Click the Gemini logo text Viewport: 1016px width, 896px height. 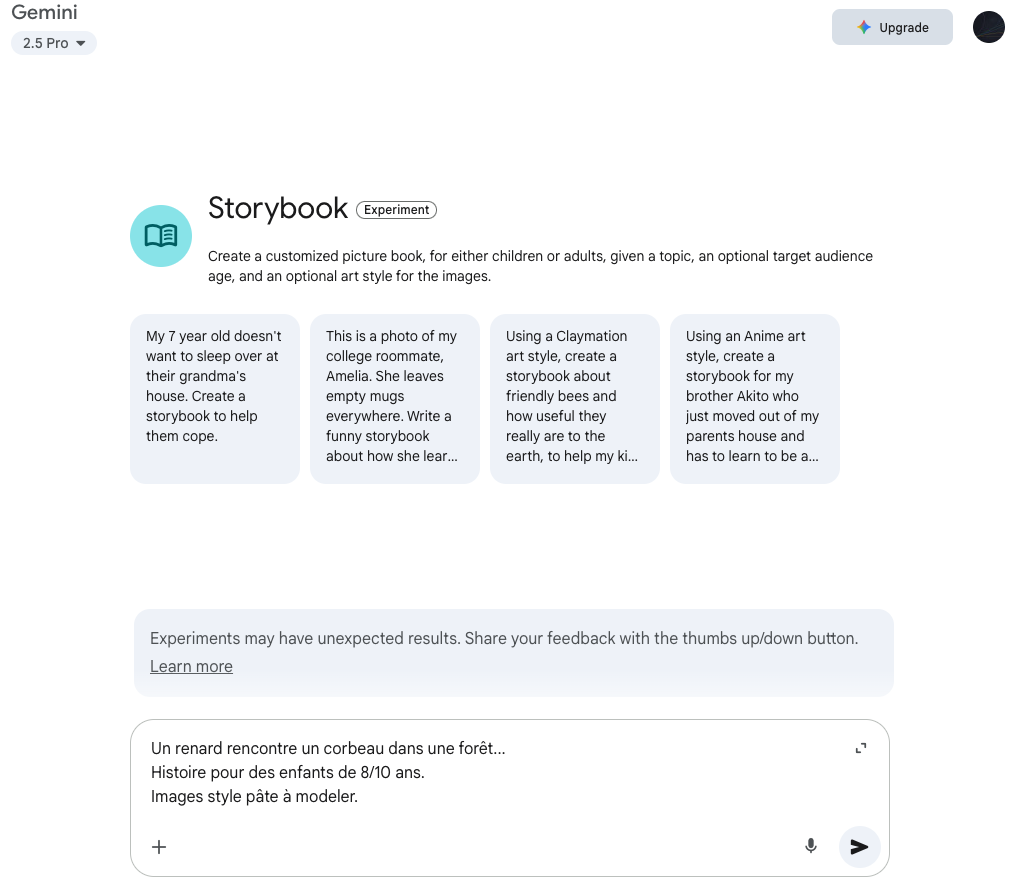point(45,13)
